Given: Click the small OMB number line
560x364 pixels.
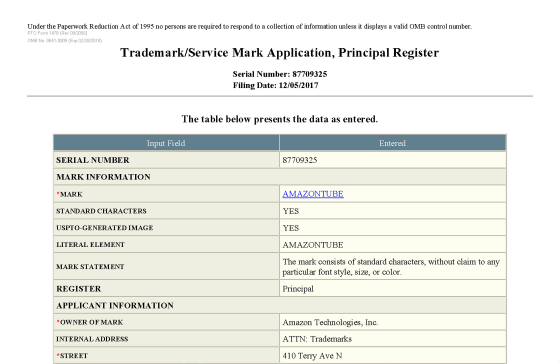Looking at the screenshot, I should tap(65, 41).
